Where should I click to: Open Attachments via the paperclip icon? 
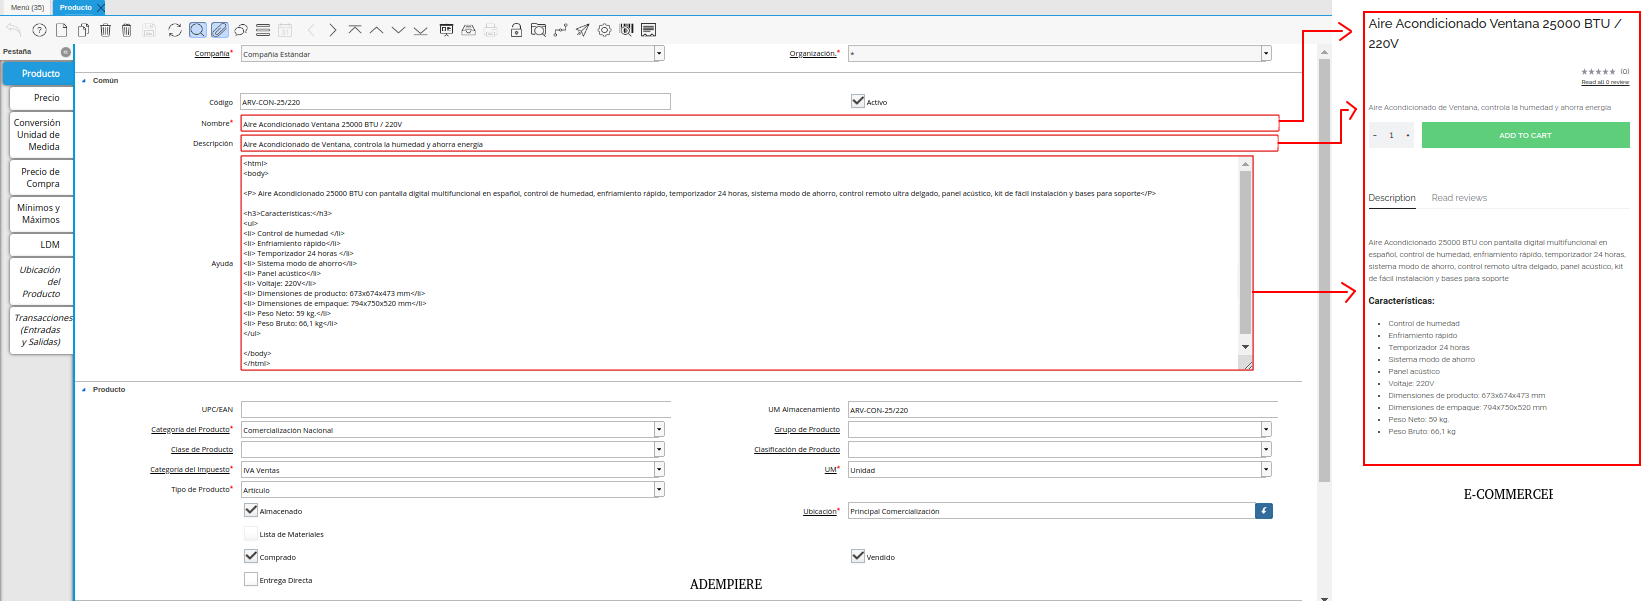tap(219, 30)
